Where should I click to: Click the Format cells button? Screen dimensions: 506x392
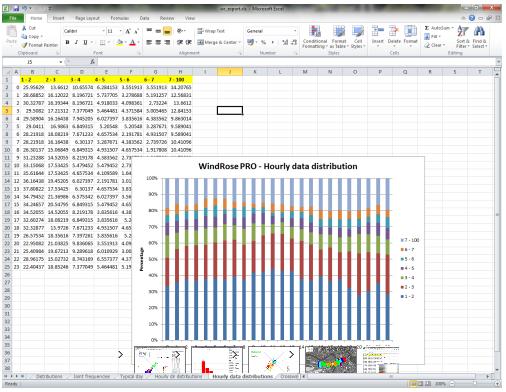[410, 36]
